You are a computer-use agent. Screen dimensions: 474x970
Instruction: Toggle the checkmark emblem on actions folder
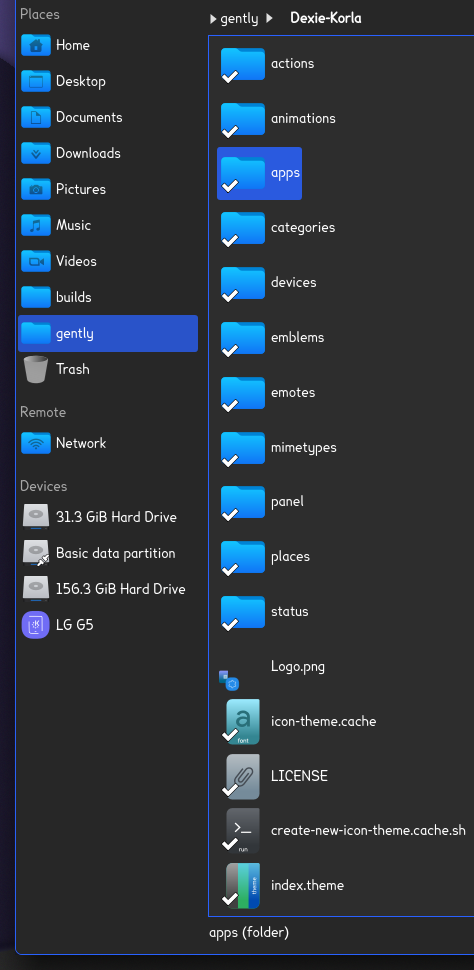230,77
